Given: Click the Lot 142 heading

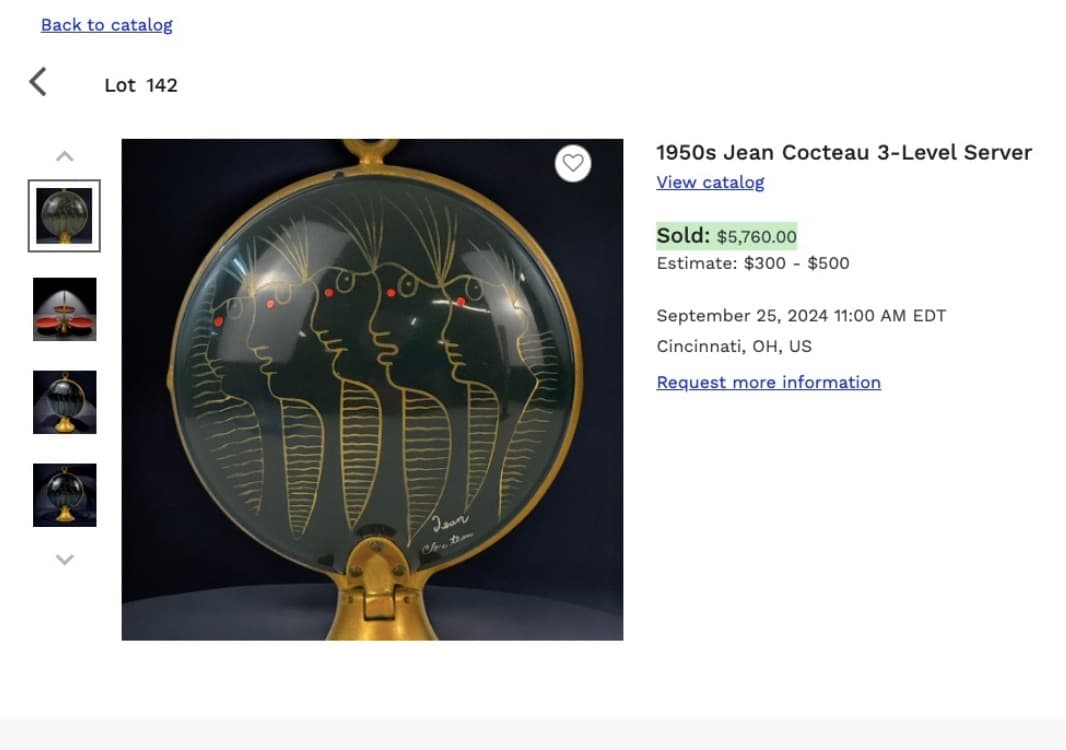Looking at the screenshot, I should click(139, 85).
